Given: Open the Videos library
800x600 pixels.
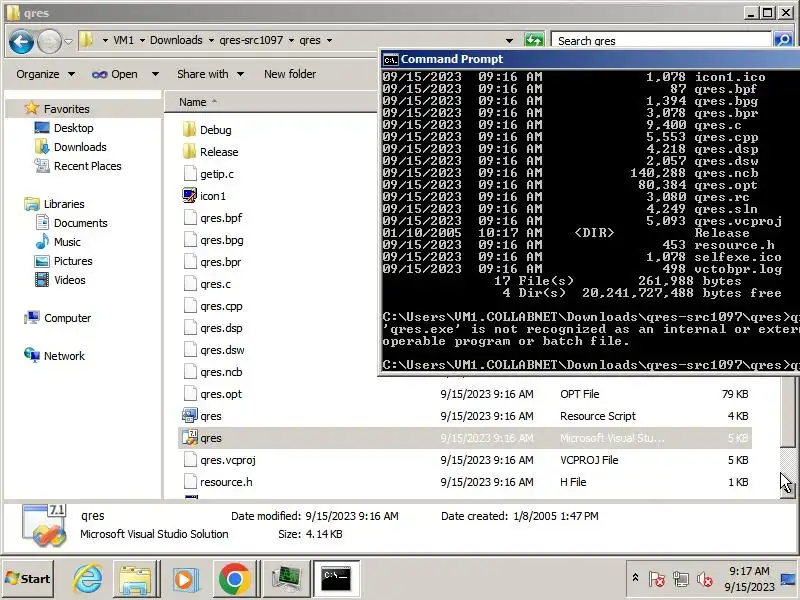Looking at the screenshot, I should pos(69,280).
